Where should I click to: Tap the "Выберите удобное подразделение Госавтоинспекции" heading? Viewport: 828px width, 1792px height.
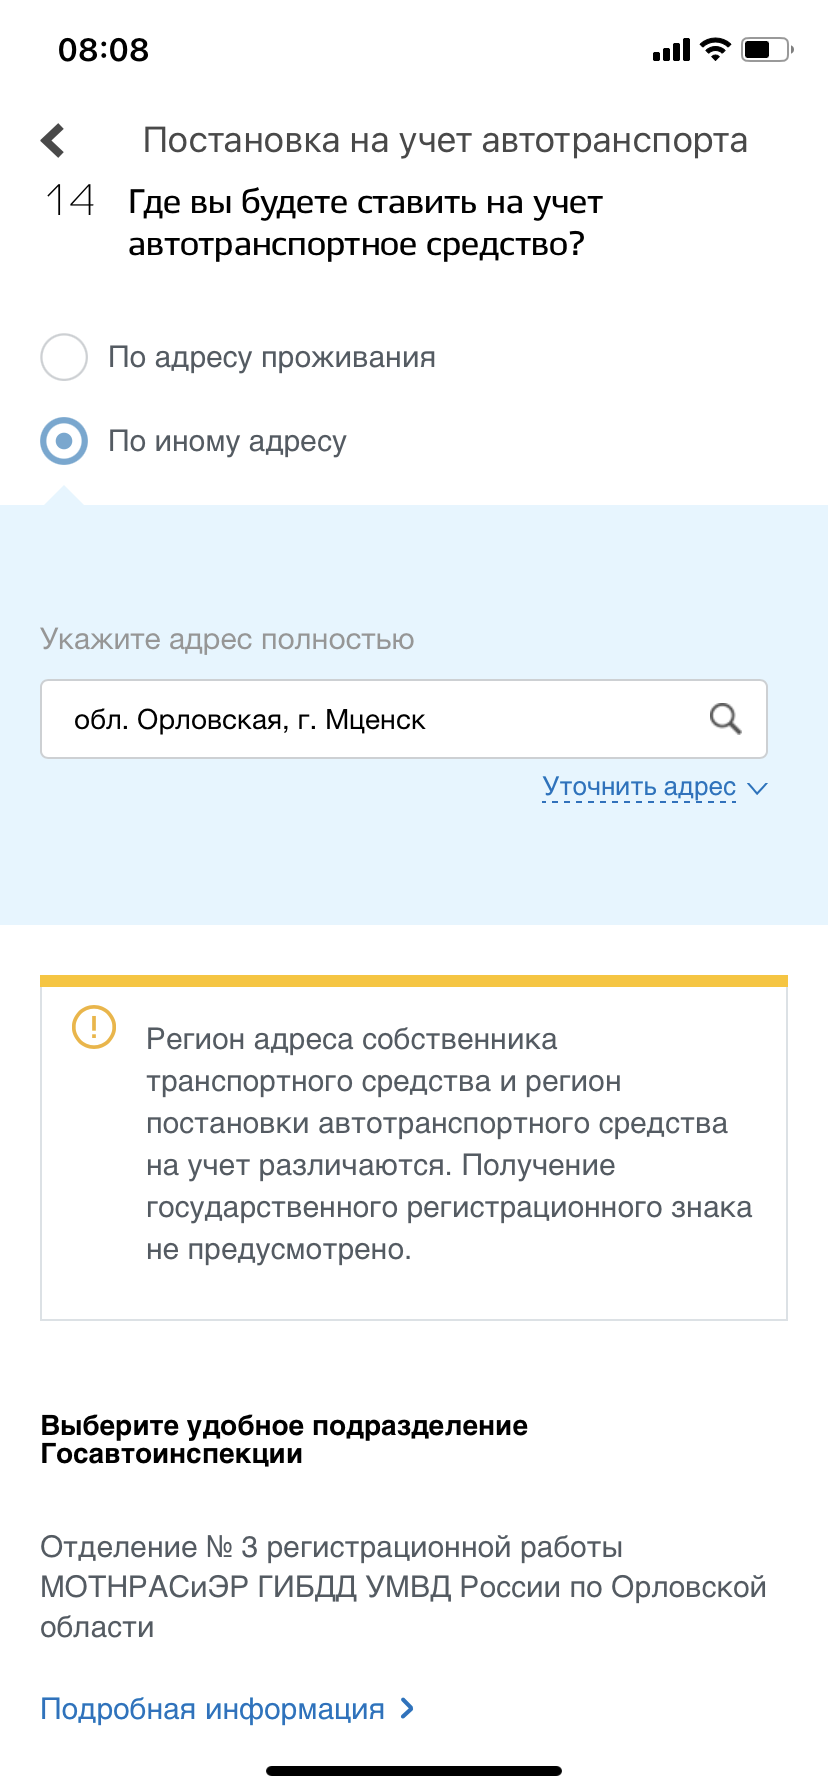click(284, 1439)
